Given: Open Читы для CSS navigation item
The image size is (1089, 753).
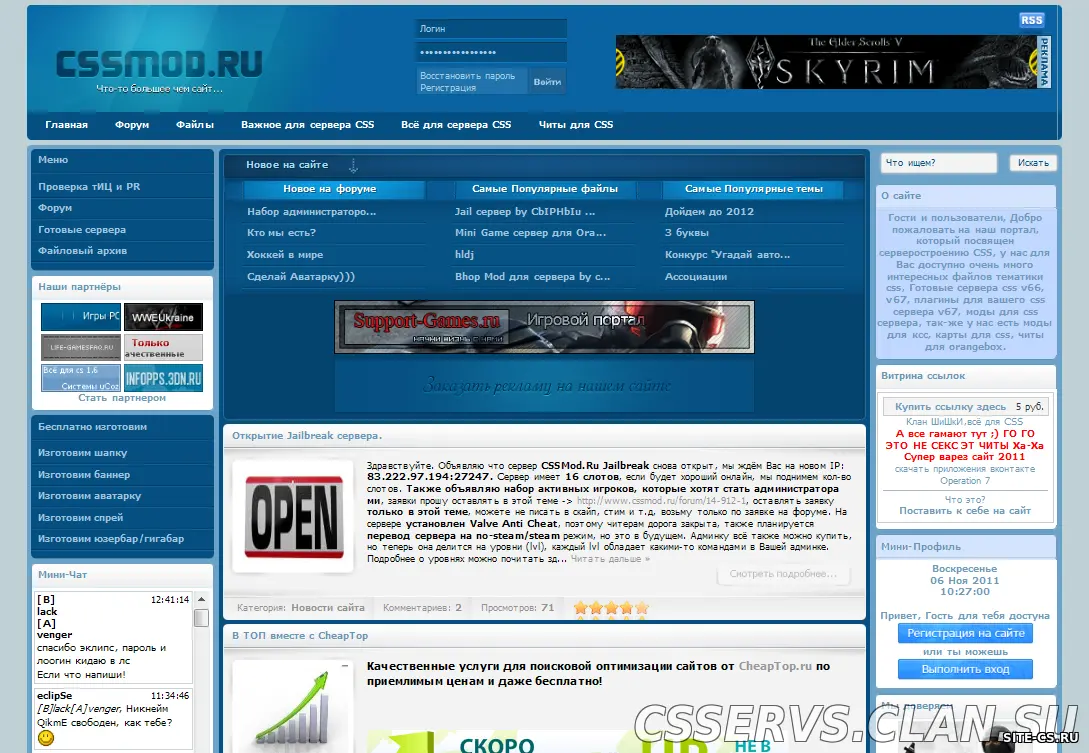Looking at the screenshot, I should 576,125.
